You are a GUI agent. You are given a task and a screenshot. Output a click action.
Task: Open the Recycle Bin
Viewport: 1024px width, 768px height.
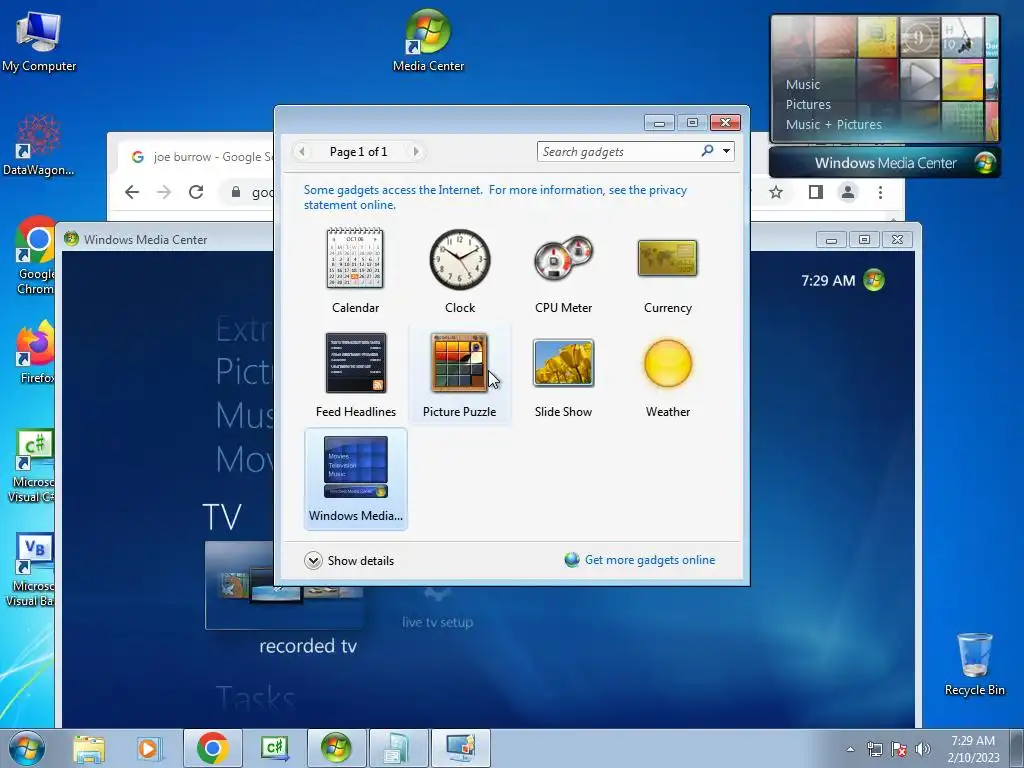coord(974,664)
